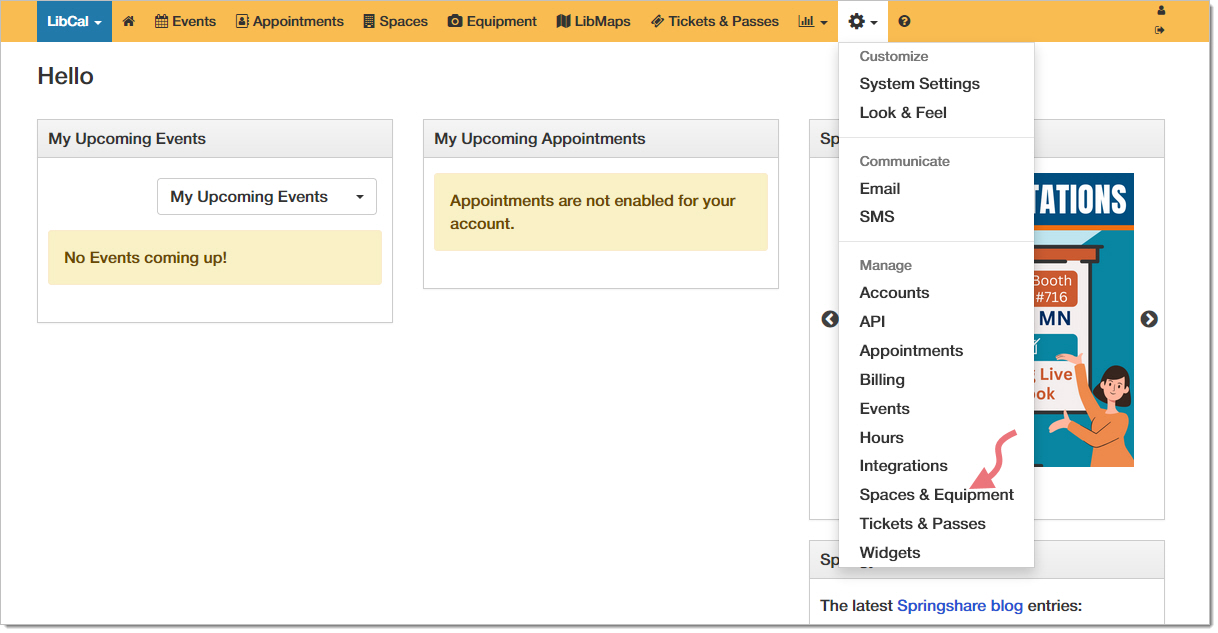Image resolution: width=1218 pixels, height=633 pixels.
Task: Expand the My Upcoming Events selector
Action: tap(267, 197)
